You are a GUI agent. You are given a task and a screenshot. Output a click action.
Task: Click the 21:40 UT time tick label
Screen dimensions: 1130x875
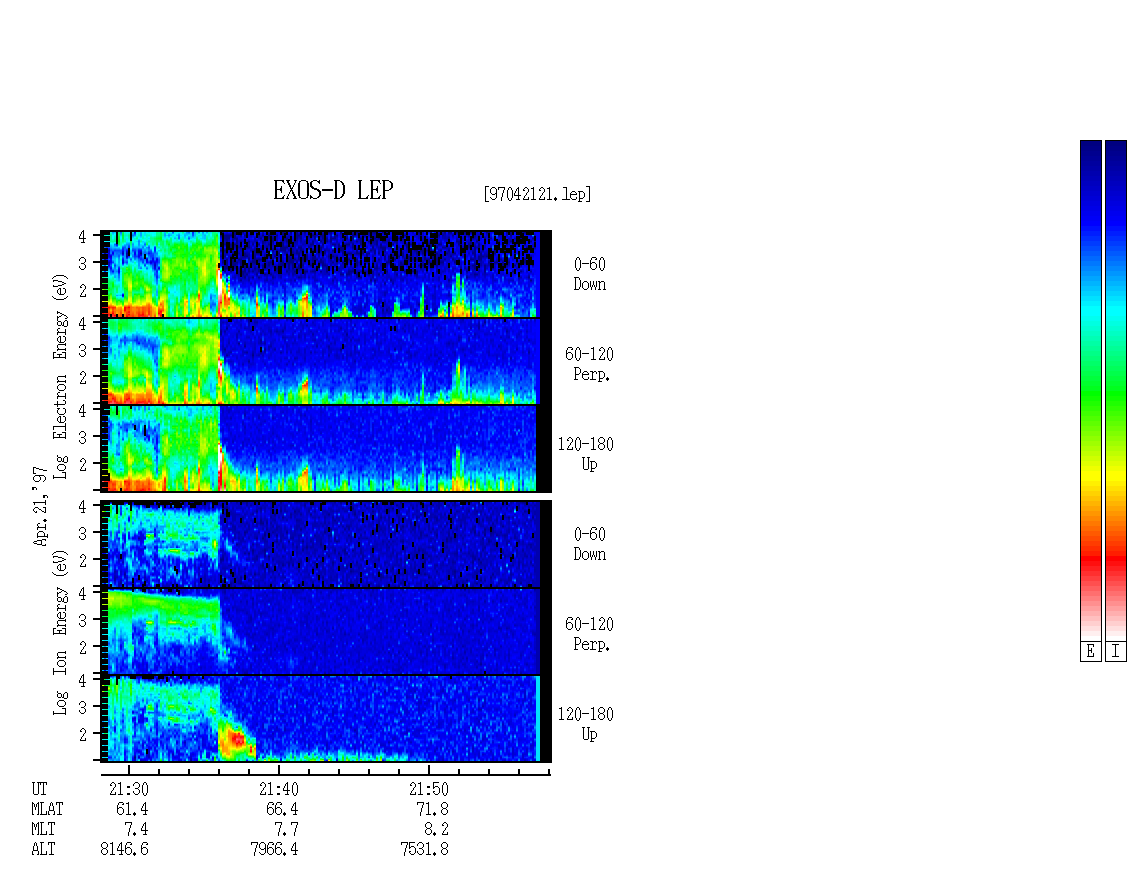pyautogui.click(x=279, y=789)
